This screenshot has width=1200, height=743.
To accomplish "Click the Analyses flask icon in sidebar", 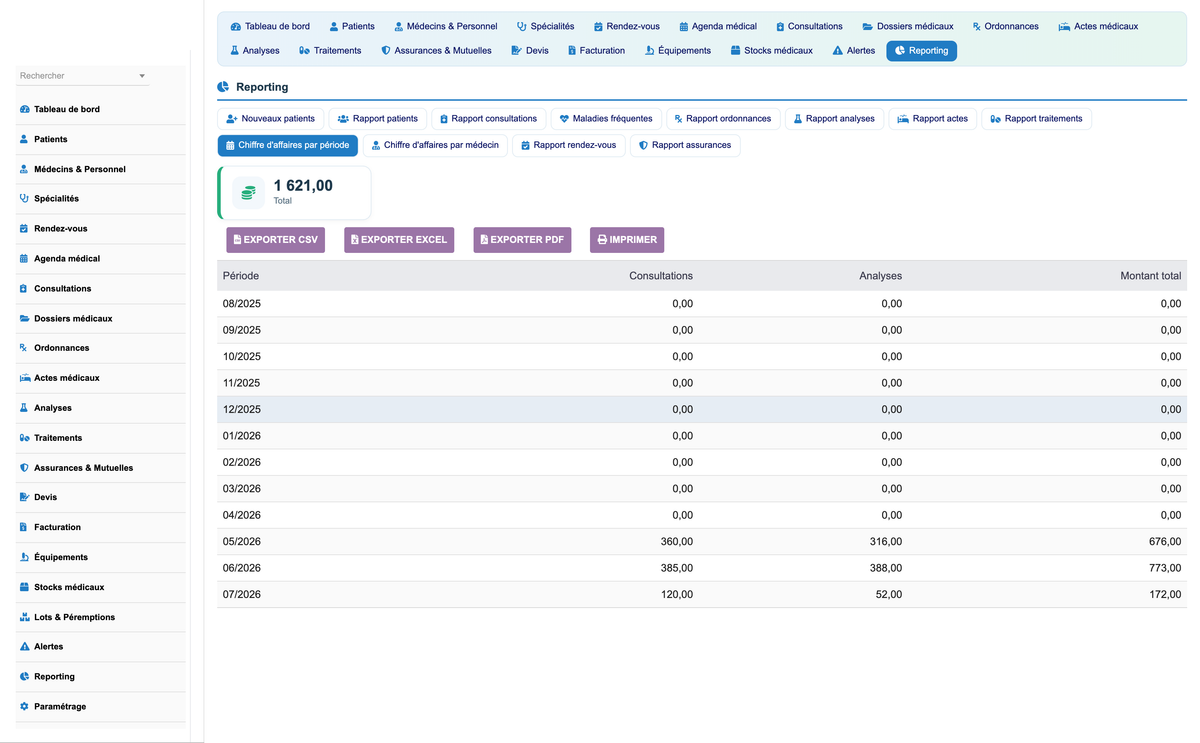I will click(x=24, y=408).
